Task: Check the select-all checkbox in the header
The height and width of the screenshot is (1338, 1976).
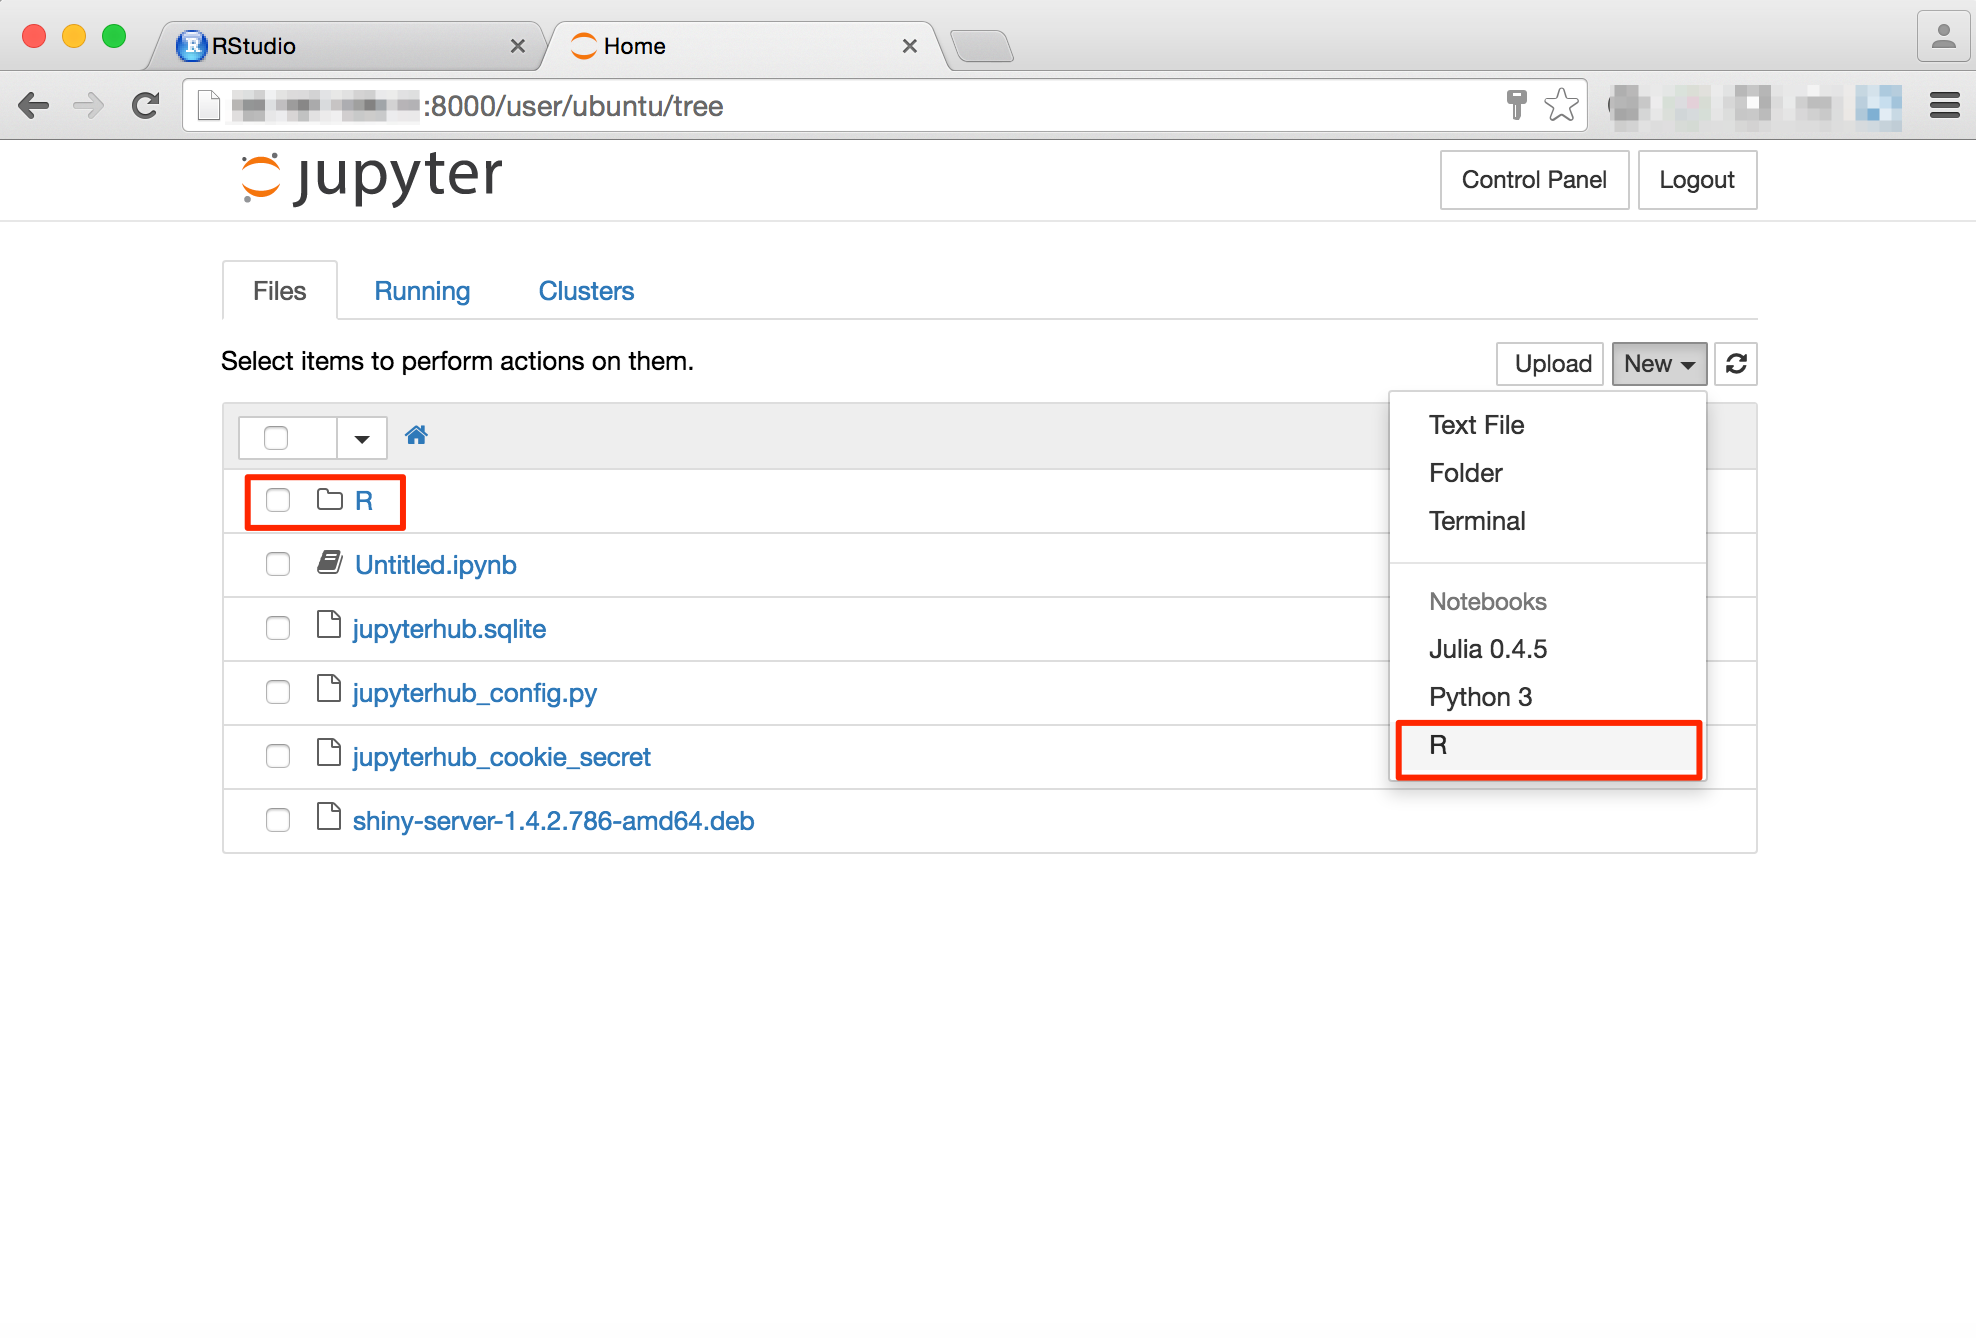Action: (x=277, y=437)
